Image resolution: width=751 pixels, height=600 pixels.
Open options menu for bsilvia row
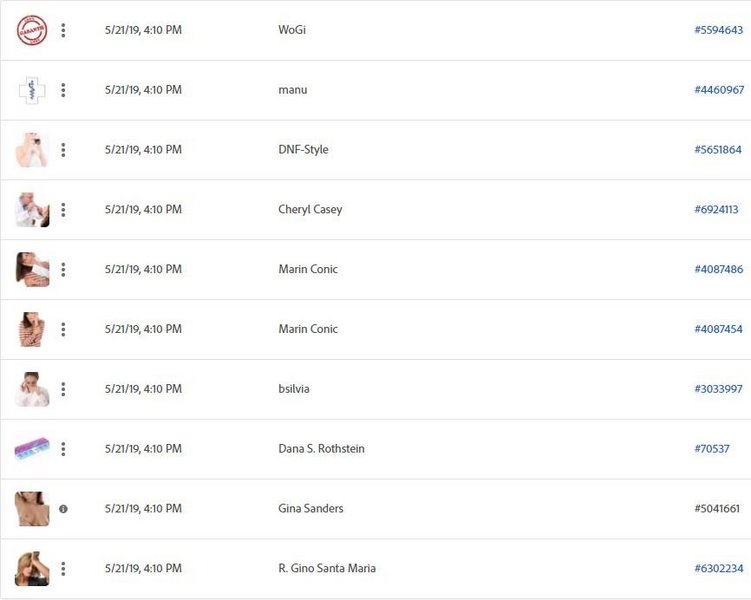click(63, 389)
